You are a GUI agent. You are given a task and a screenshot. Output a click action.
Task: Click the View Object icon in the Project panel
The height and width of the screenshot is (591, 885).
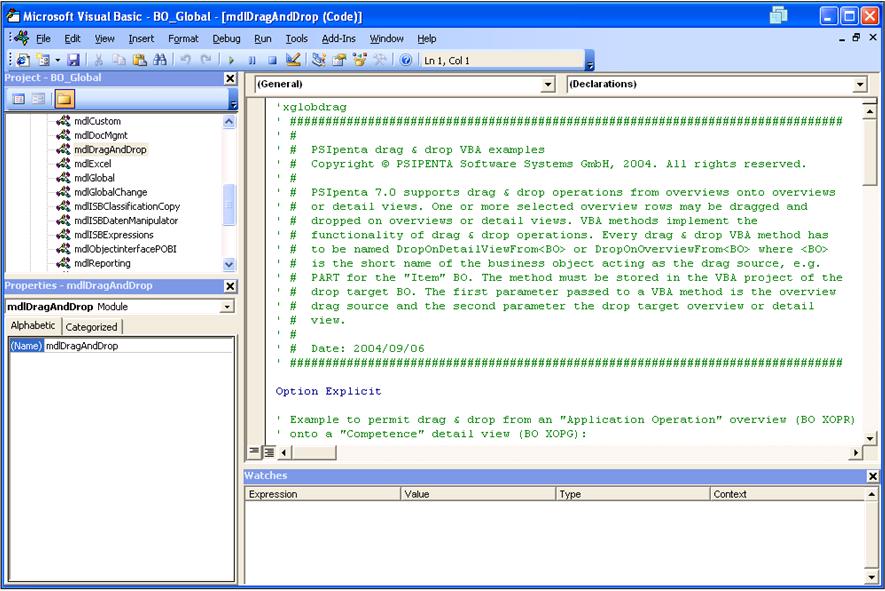click(x=39, y=99)
